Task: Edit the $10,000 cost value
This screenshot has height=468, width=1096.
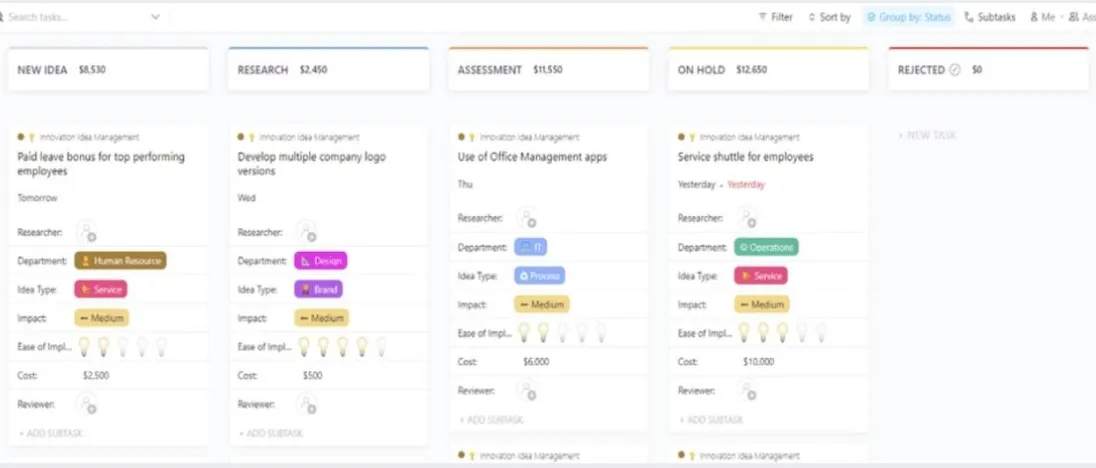Action: (758, 362)
